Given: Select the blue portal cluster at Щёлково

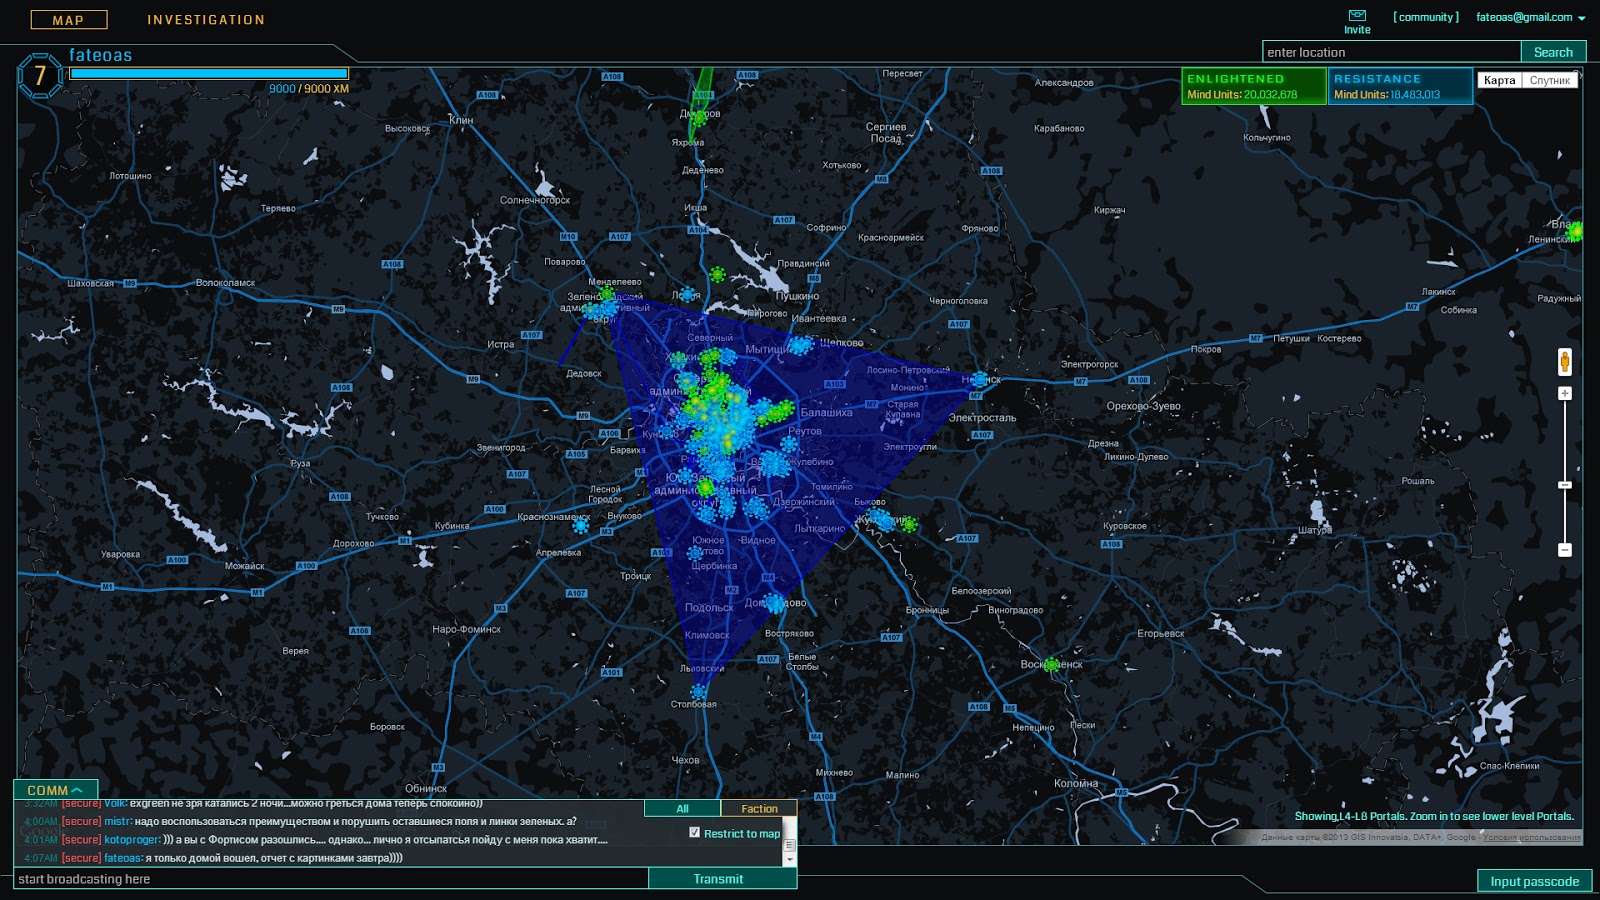Looking at the screenshot, I should coord(800,346).
